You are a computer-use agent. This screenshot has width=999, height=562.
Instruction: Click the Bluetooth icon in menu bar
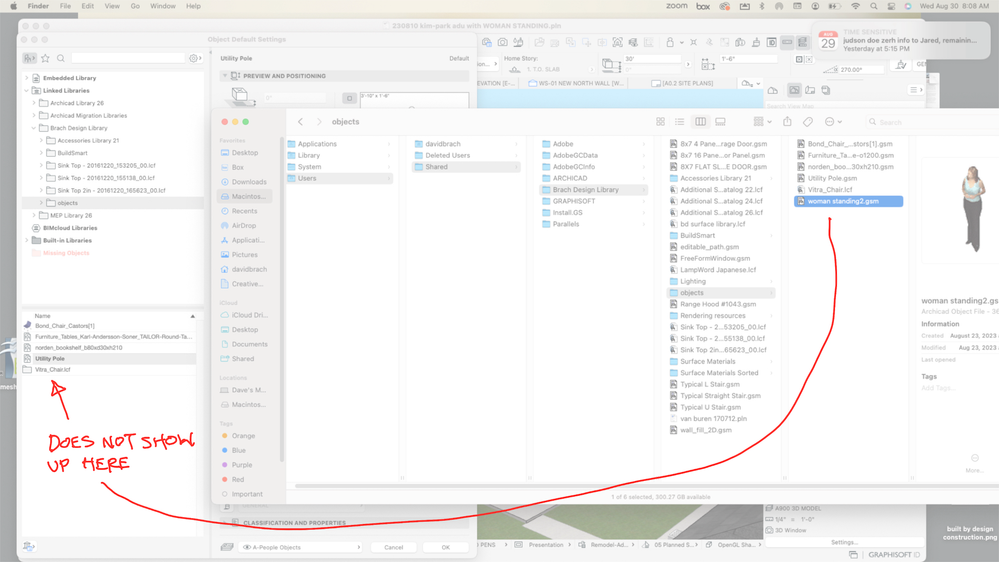click(x=761, y=6)
